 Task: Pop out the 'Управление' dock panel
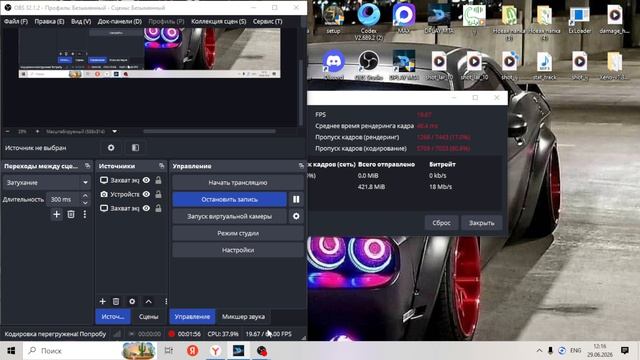[x=301, y=166]
